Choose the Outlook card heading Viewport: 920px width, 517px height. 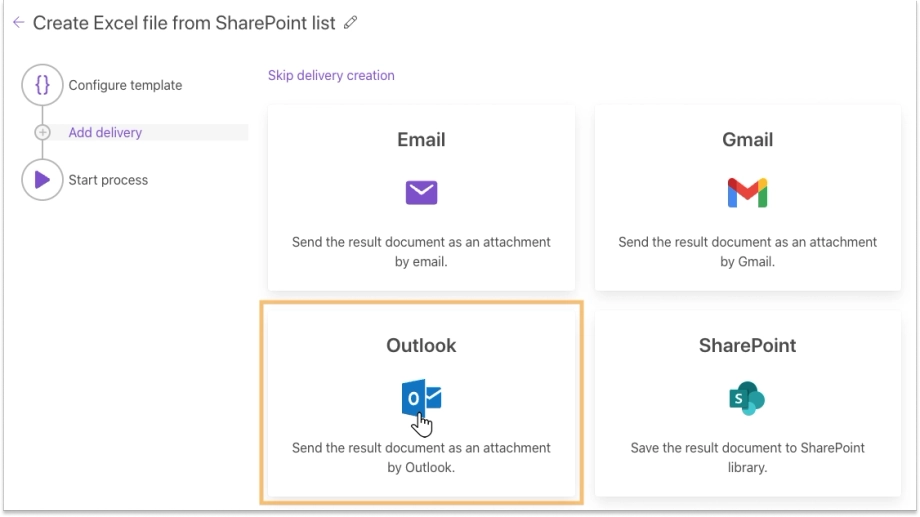(x=421, y=346)
